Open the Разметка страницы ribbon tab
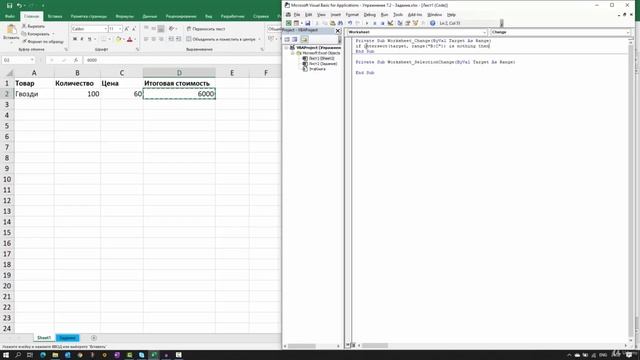Image resolution: width=640 pixels, height=360 pixels. click(x=89, y=16)
